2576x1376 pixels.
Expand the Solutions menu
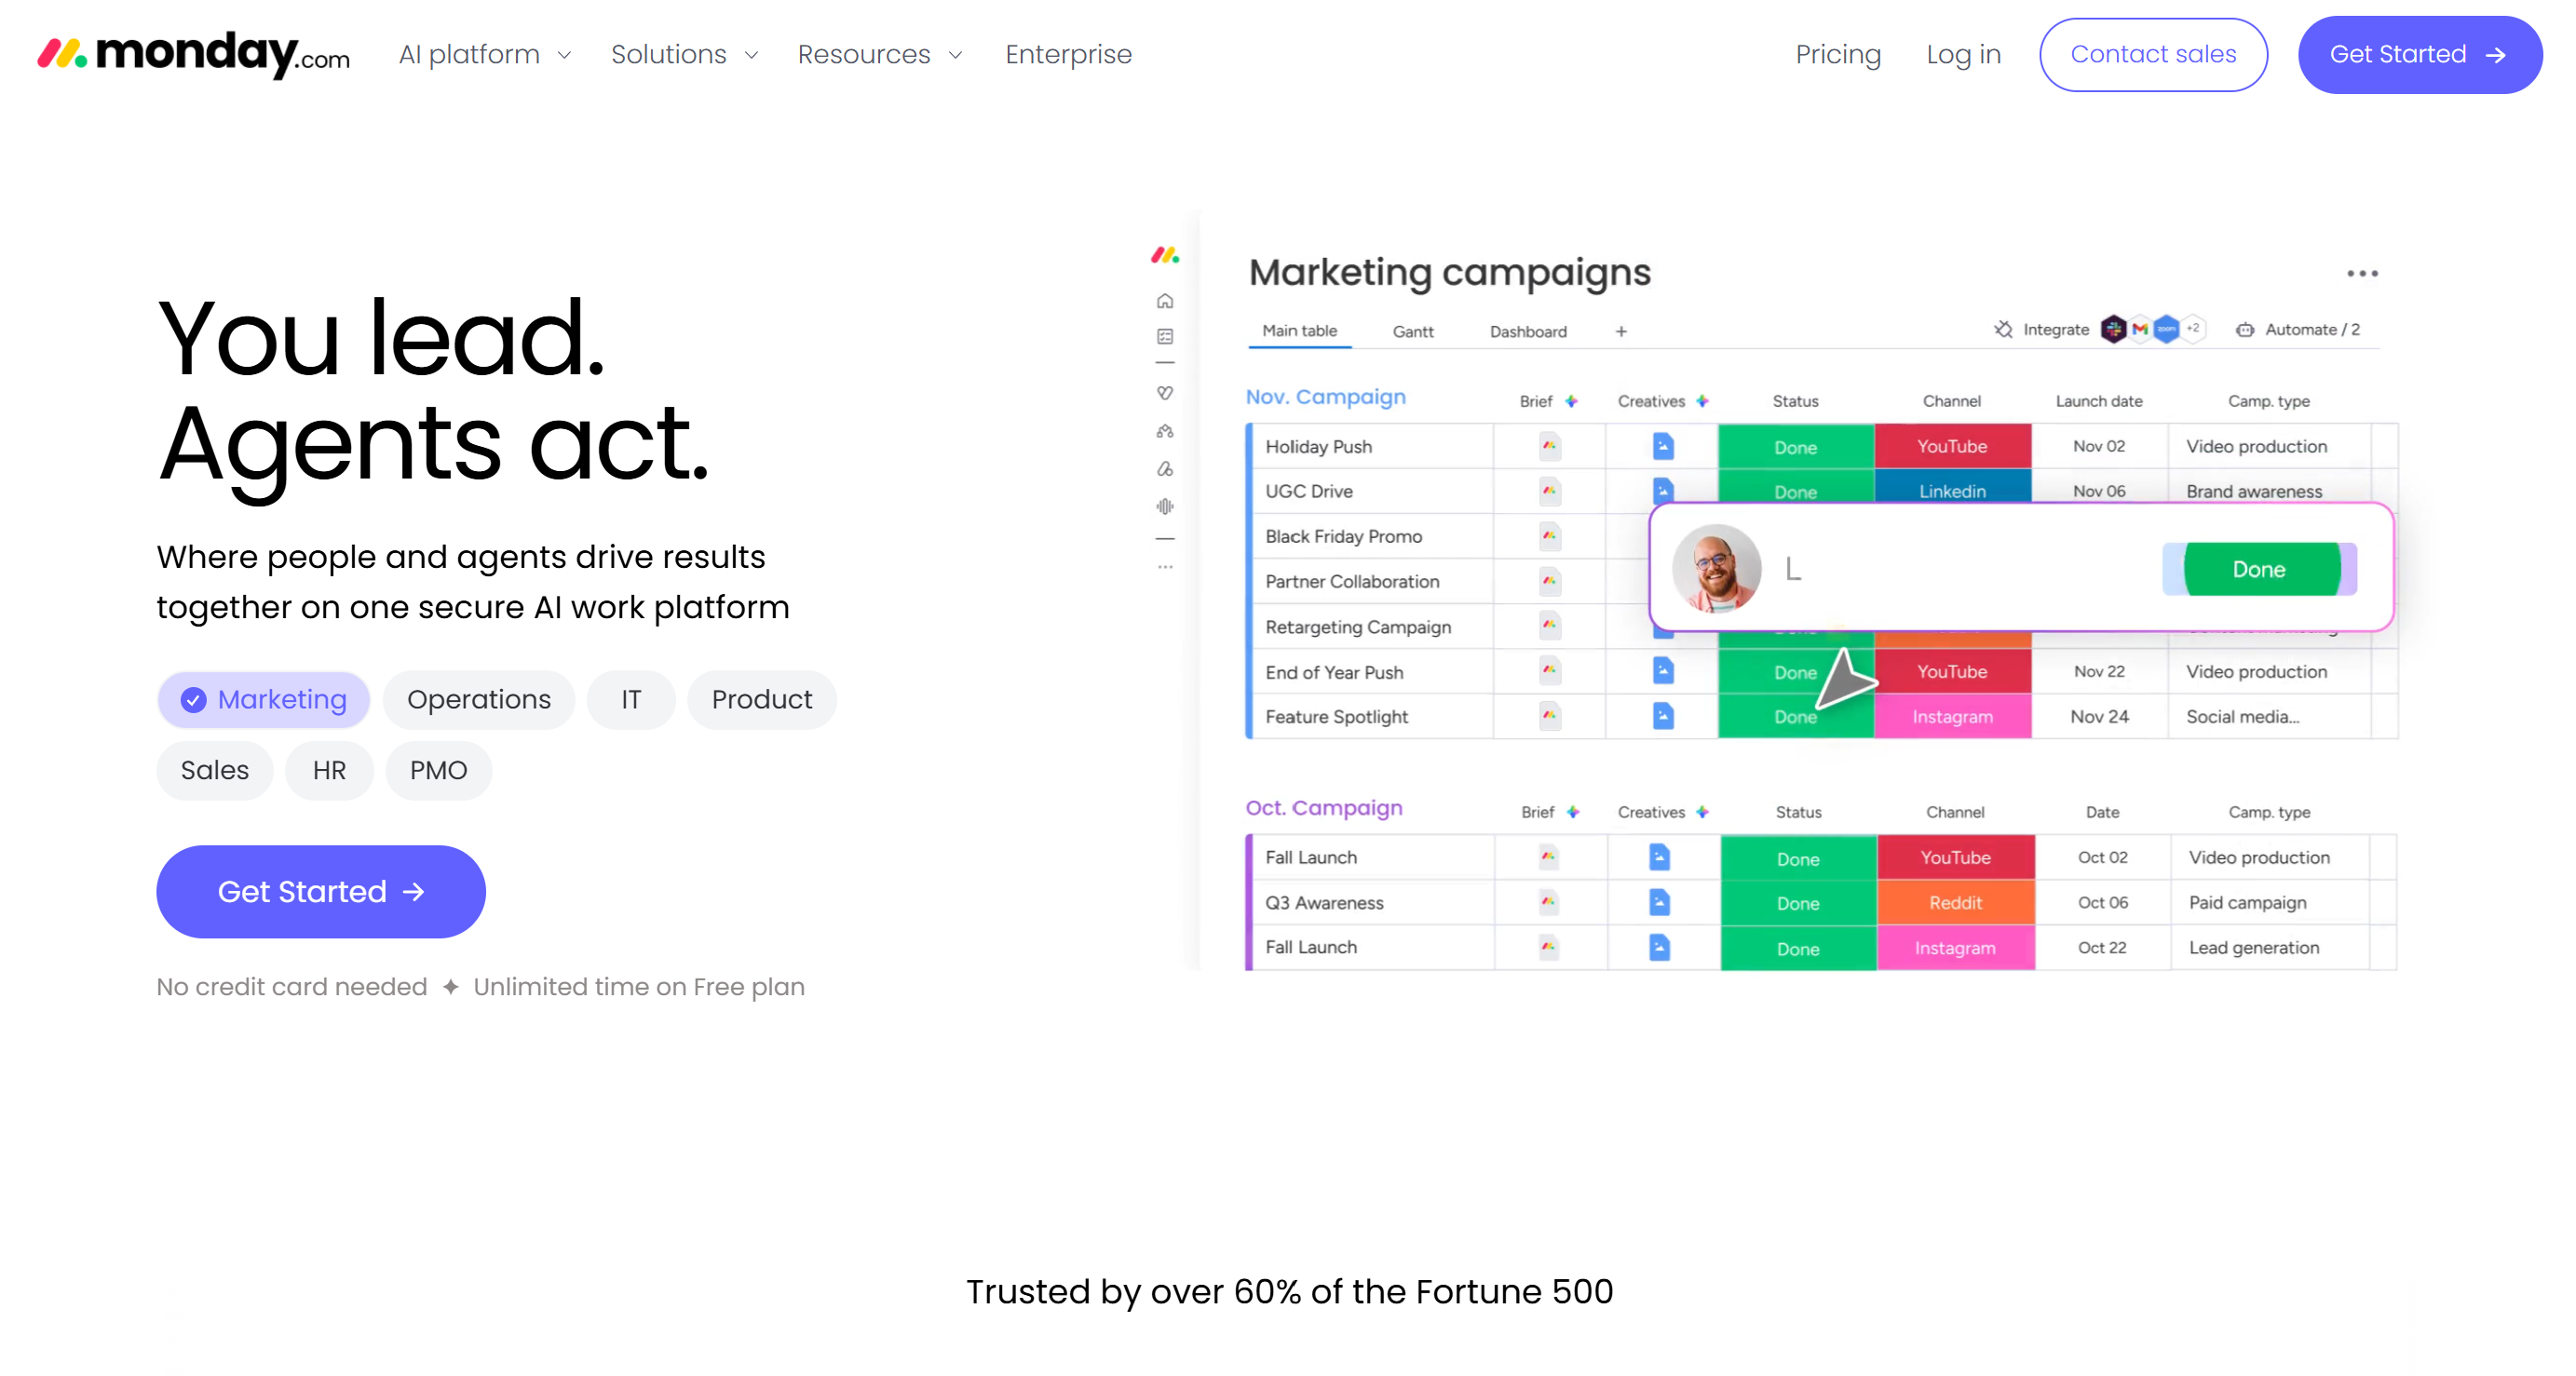685,54
